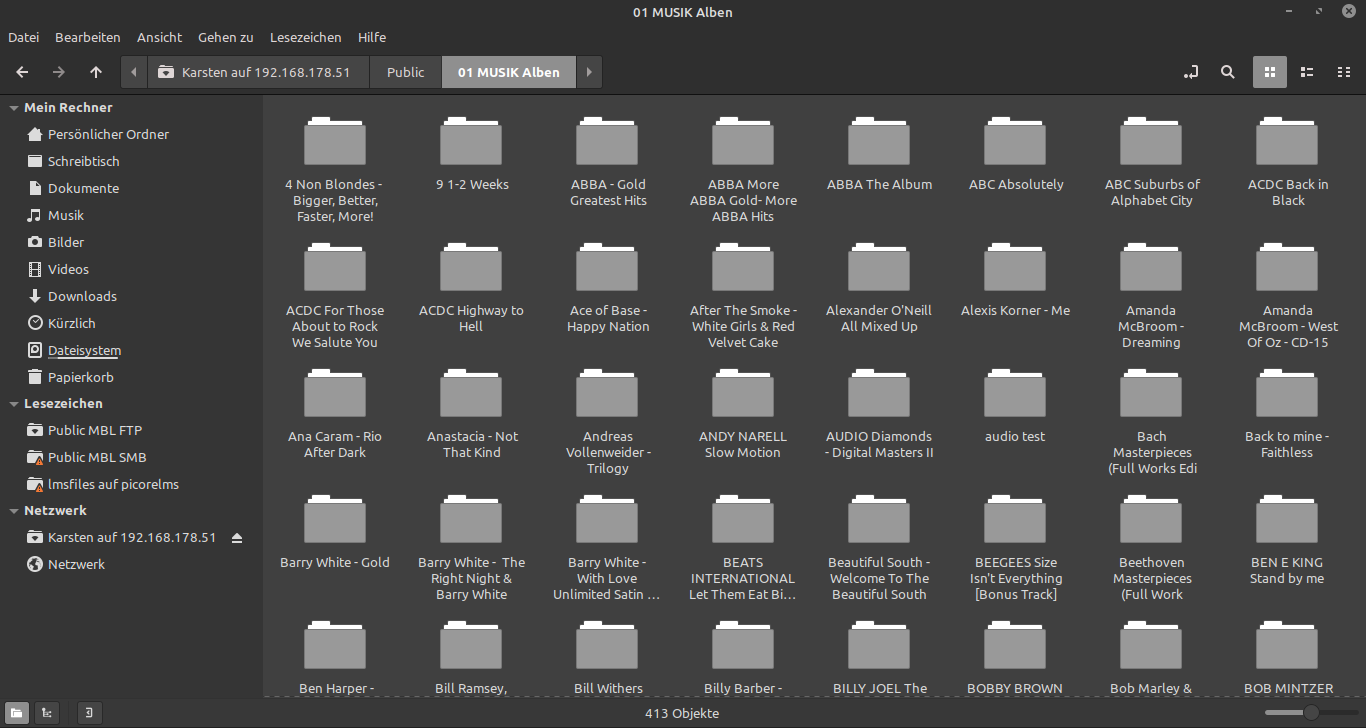Select Beautiful South - Welcome folder
The width and height of the screenshot is (1366, 728).
(x=880, y=548)
